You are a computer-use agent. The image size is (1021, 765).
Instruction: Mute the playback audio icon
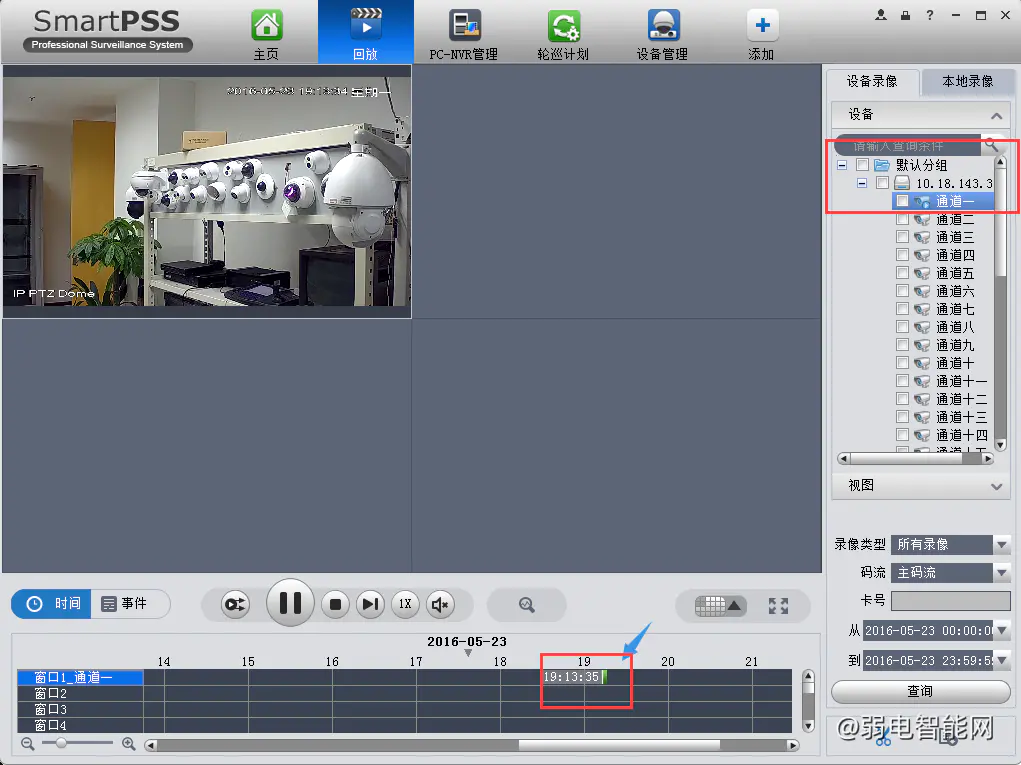(440, 604)
